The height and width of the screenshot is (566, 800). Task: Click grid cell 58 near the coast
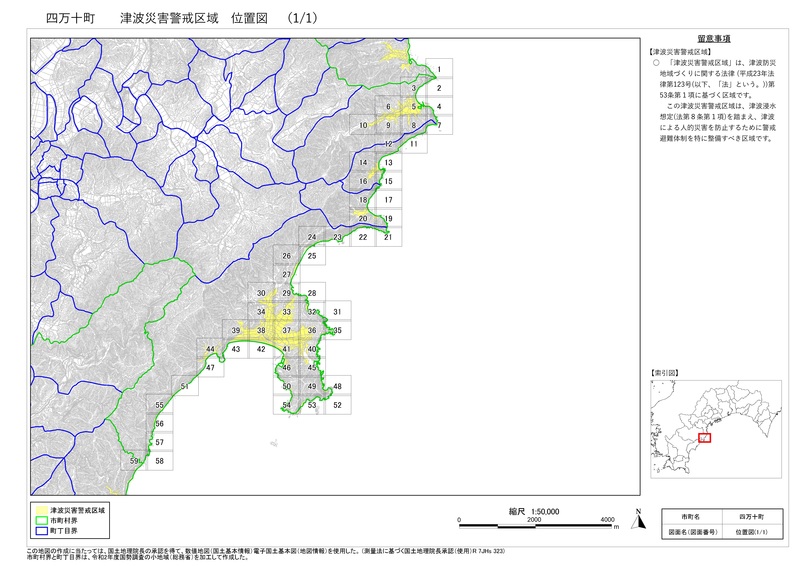point(160,461)
